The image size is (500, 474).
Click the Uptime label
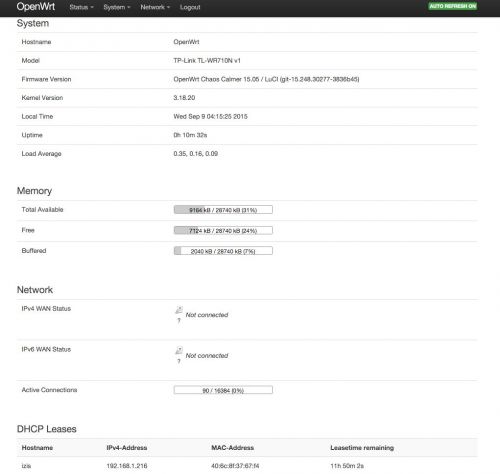pos(32,135)
